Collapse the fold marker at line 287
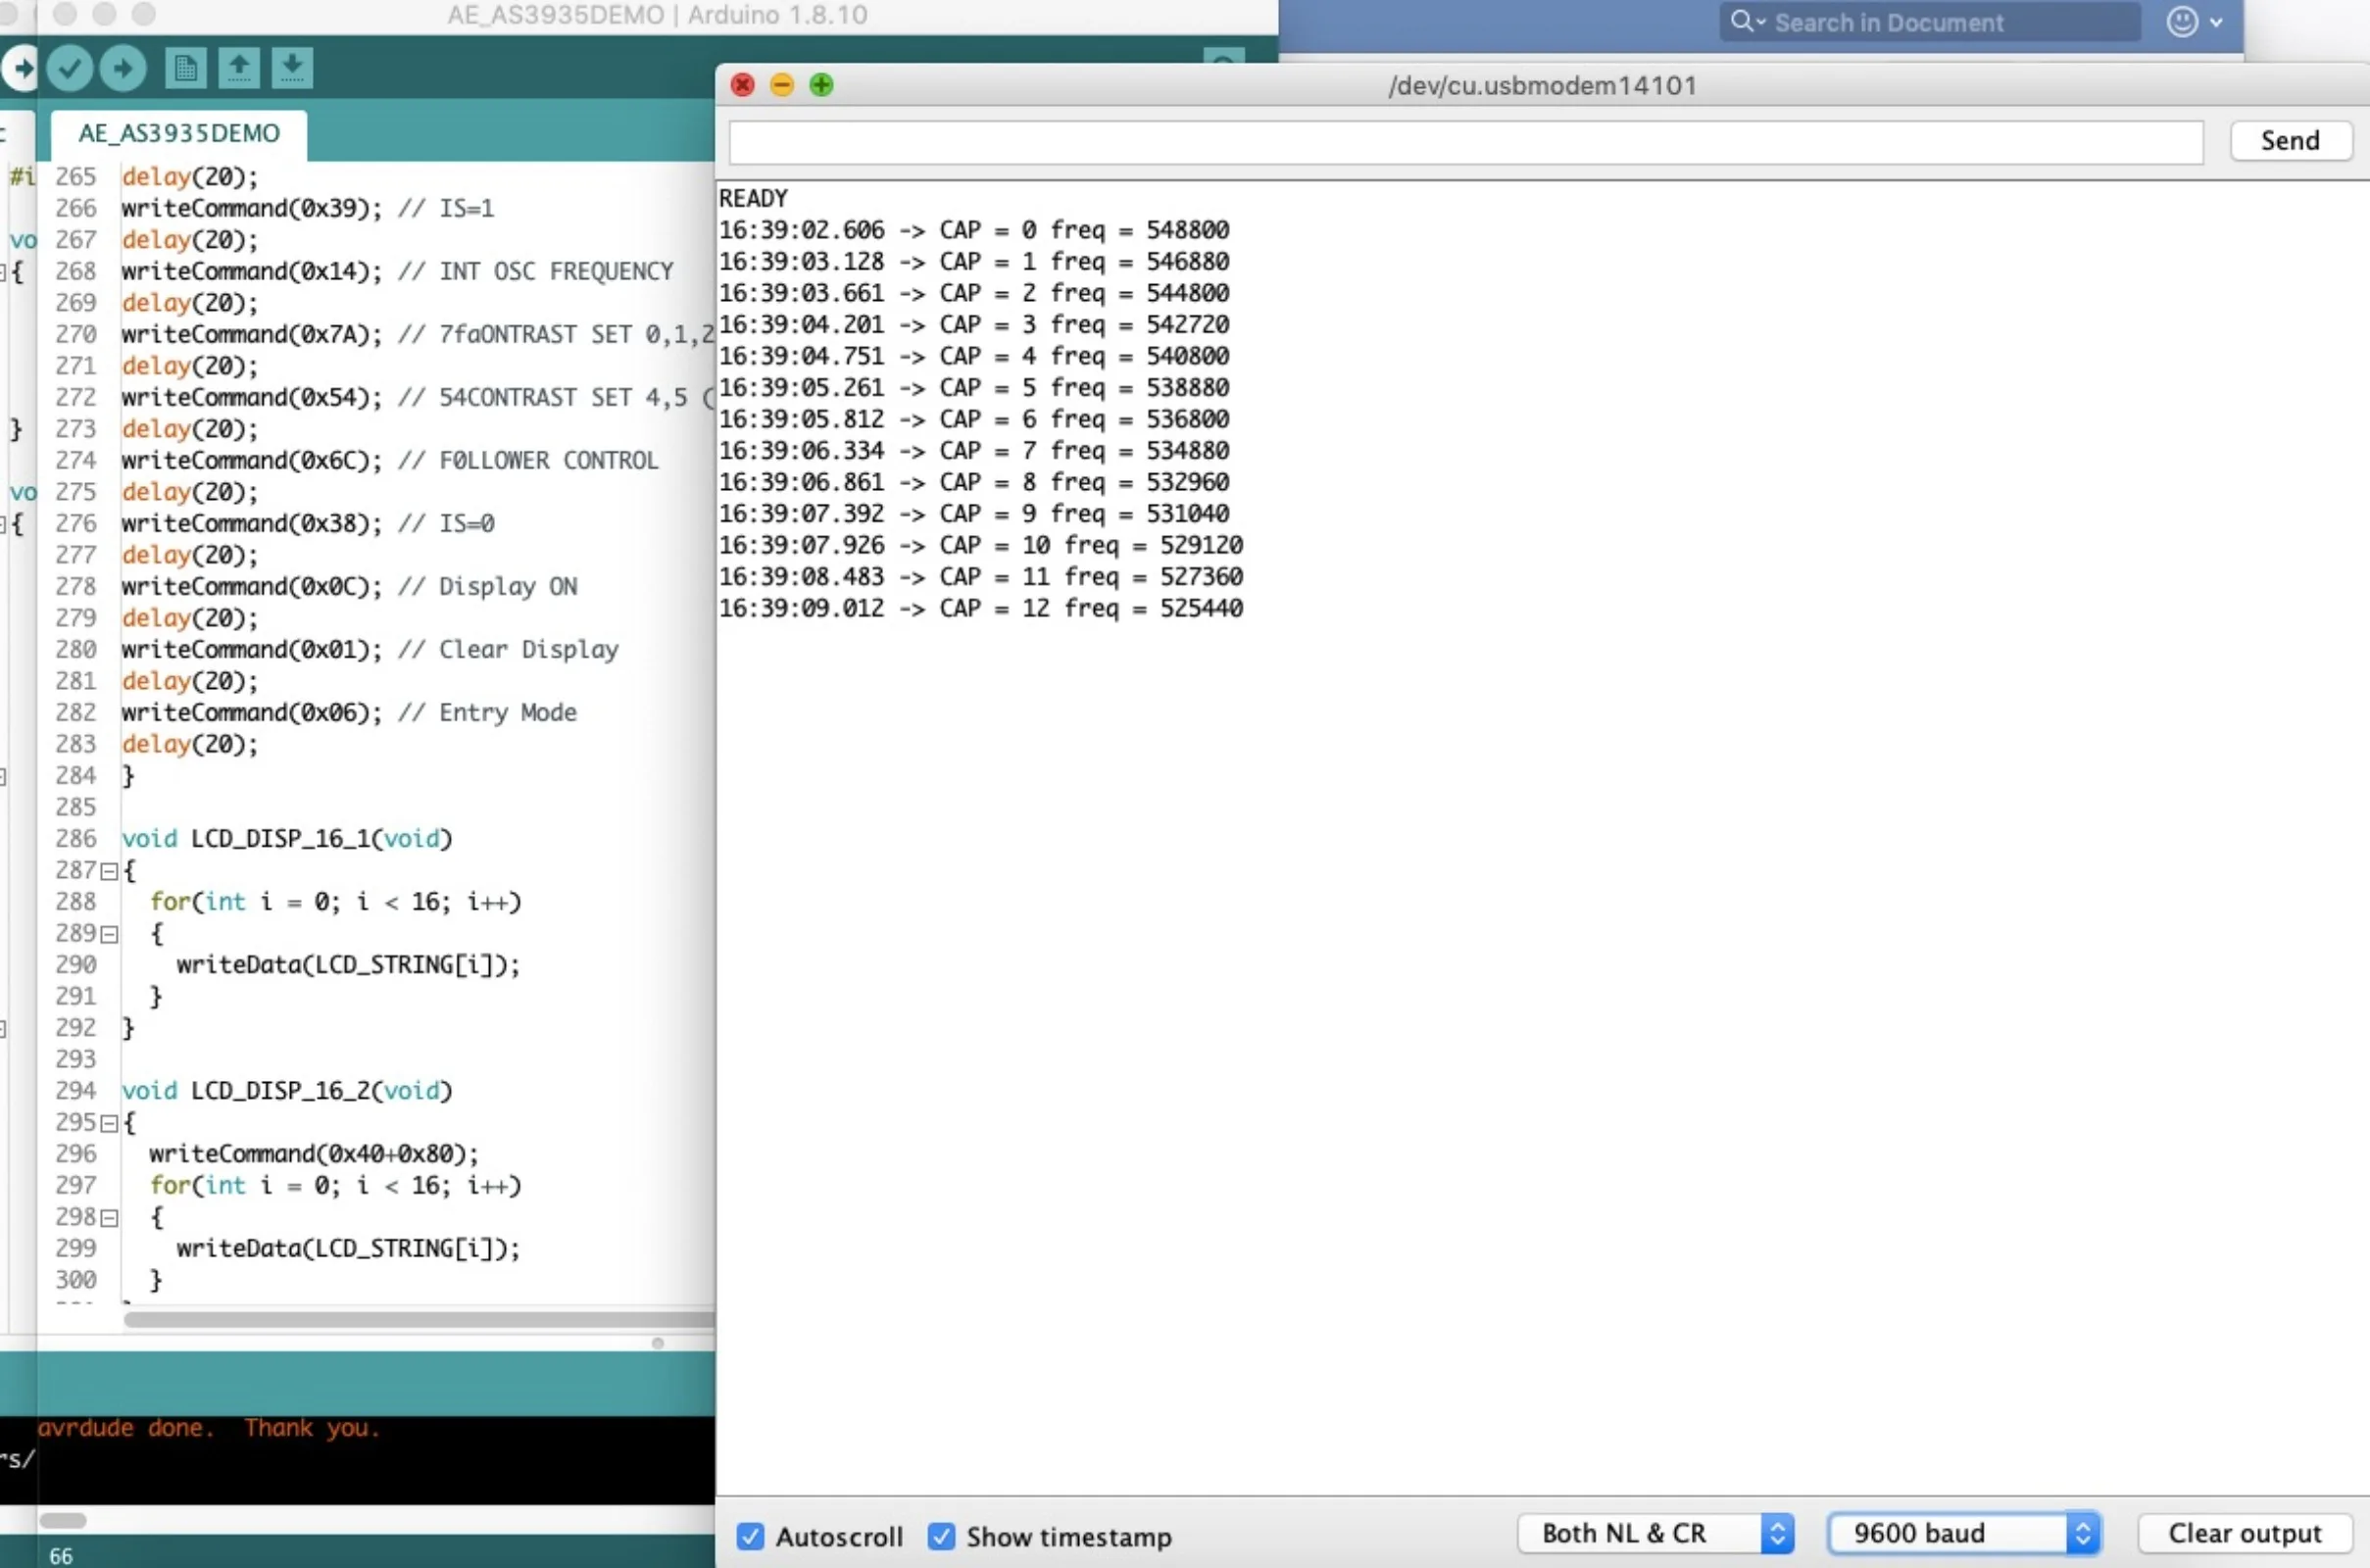This screenshot has height=1568, width=2370. 109,871
